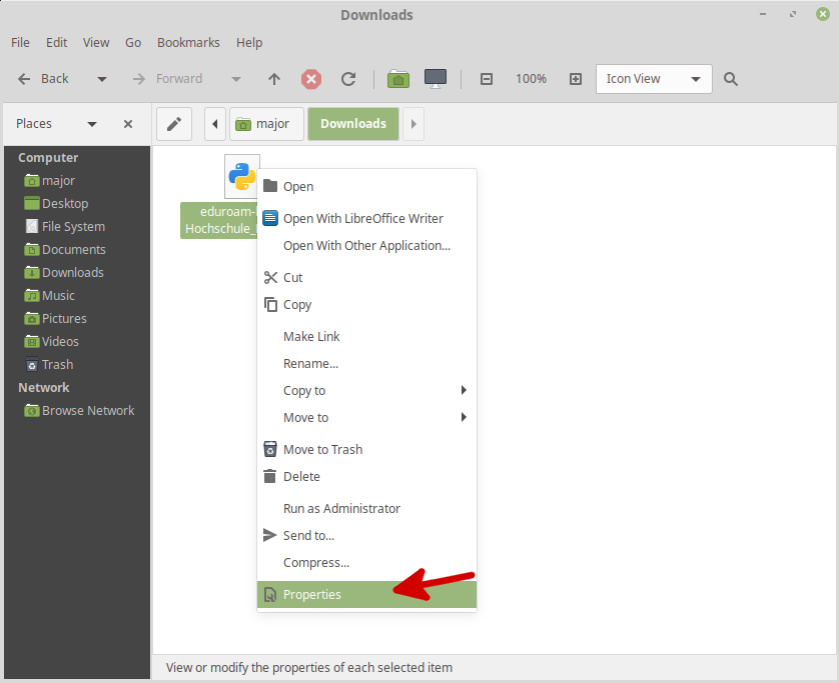
Task: Click the Back navigation button
Action: click(x=44, y=79)
